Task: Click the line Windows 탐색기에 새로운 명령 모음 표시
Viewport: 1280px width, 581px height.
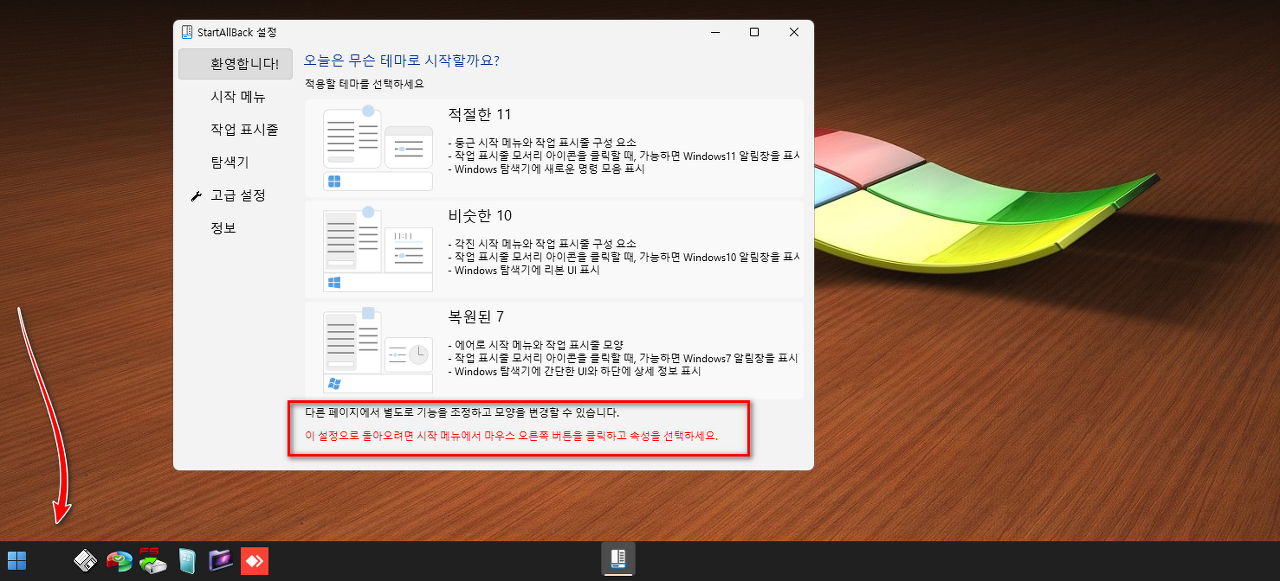Action: coord(546,169)
